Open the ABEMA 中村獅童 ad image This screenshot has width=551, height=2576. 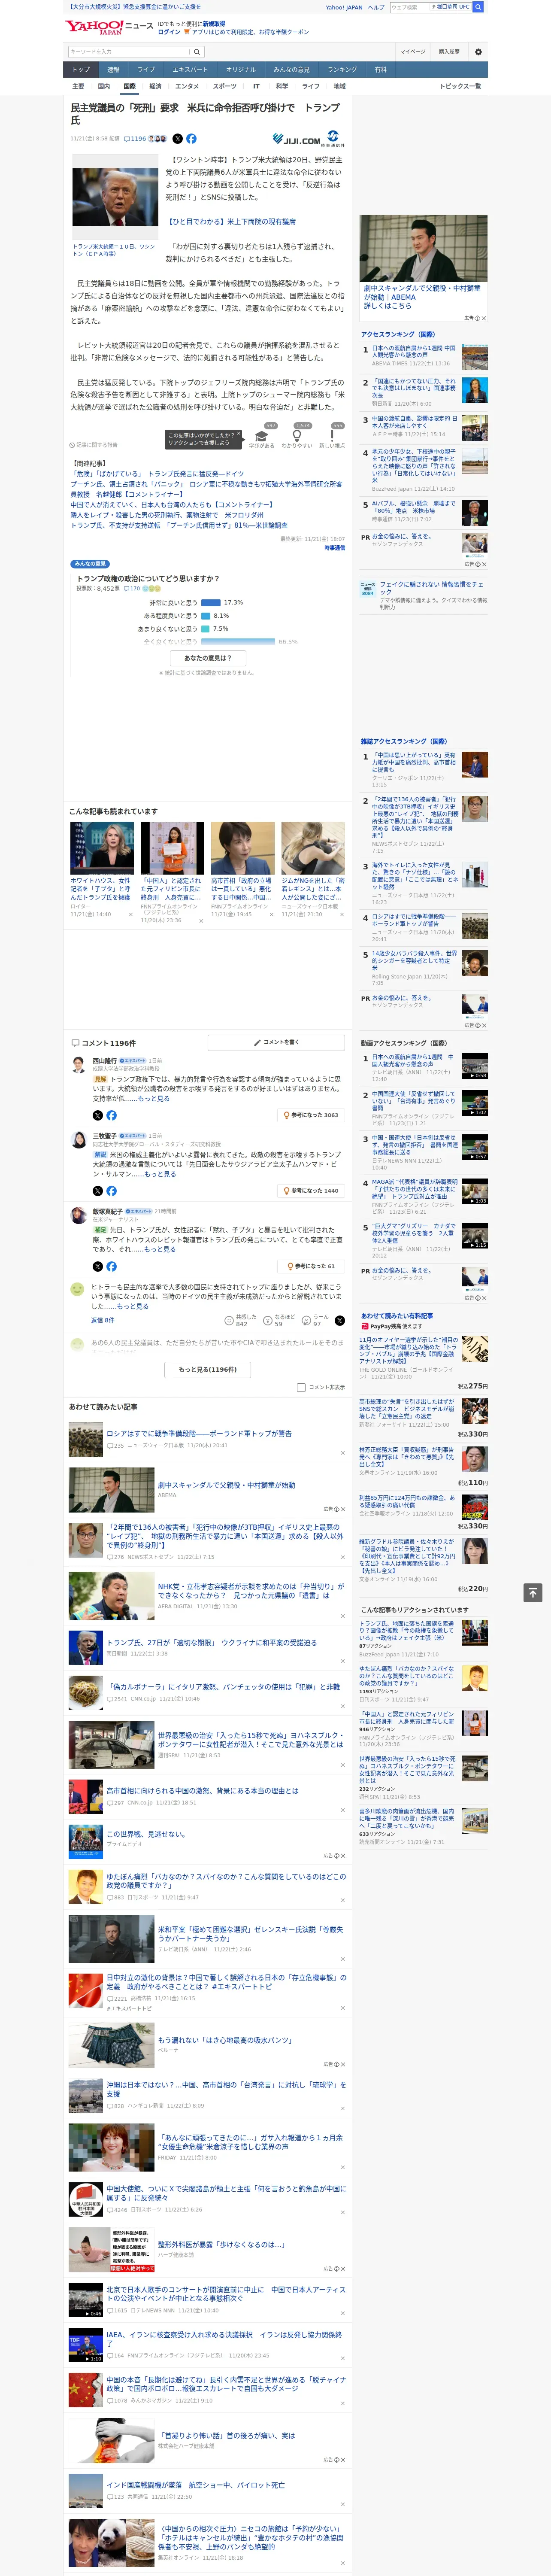coord(424,248)
